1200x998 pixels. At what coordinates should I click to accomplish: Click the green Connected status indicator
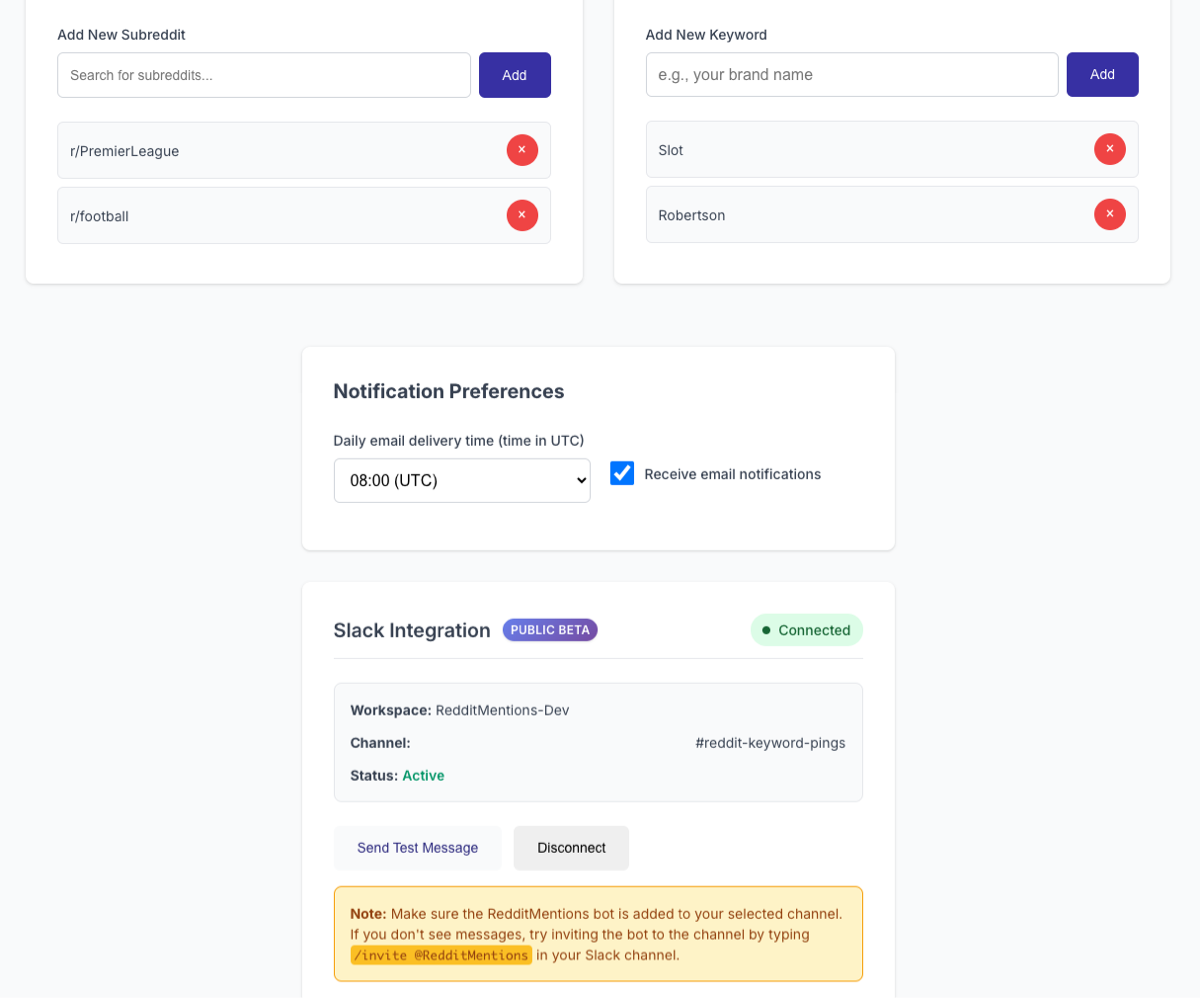click(x=806, y=630)
